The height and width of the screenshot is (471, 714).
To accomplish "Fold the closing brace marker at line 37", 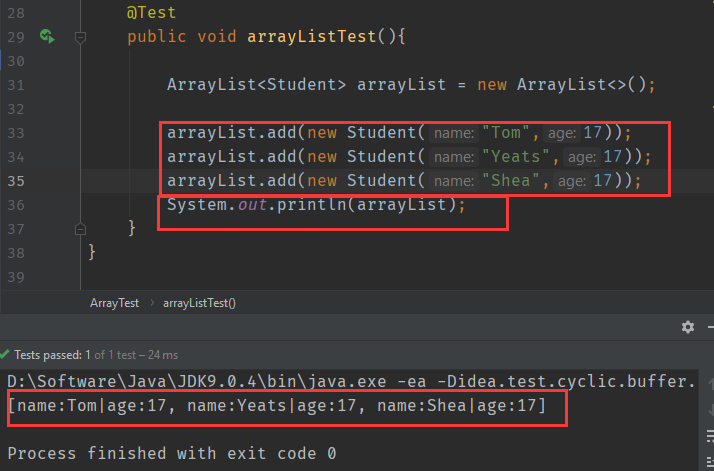I will [x=80, y=229].
